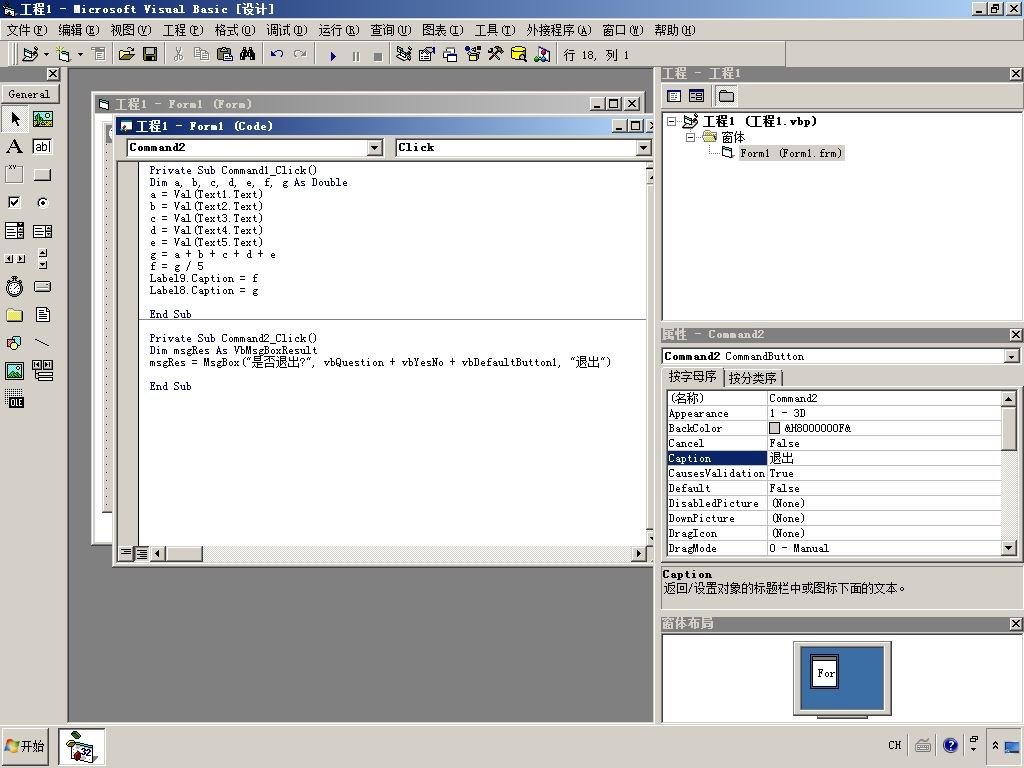Toggle Folders view in project explorer

(726, 97)
